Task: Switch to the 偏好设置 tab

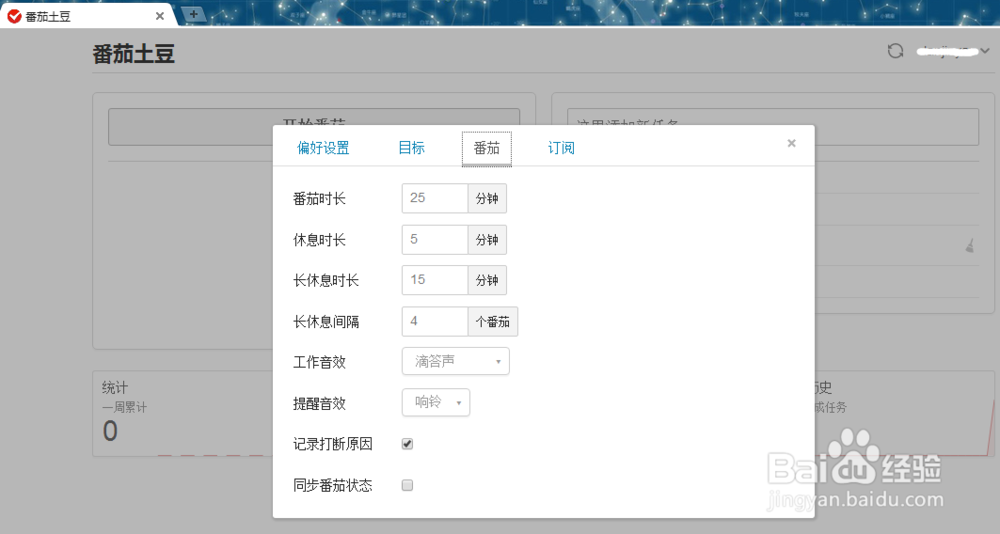Action: coord(323,148)
